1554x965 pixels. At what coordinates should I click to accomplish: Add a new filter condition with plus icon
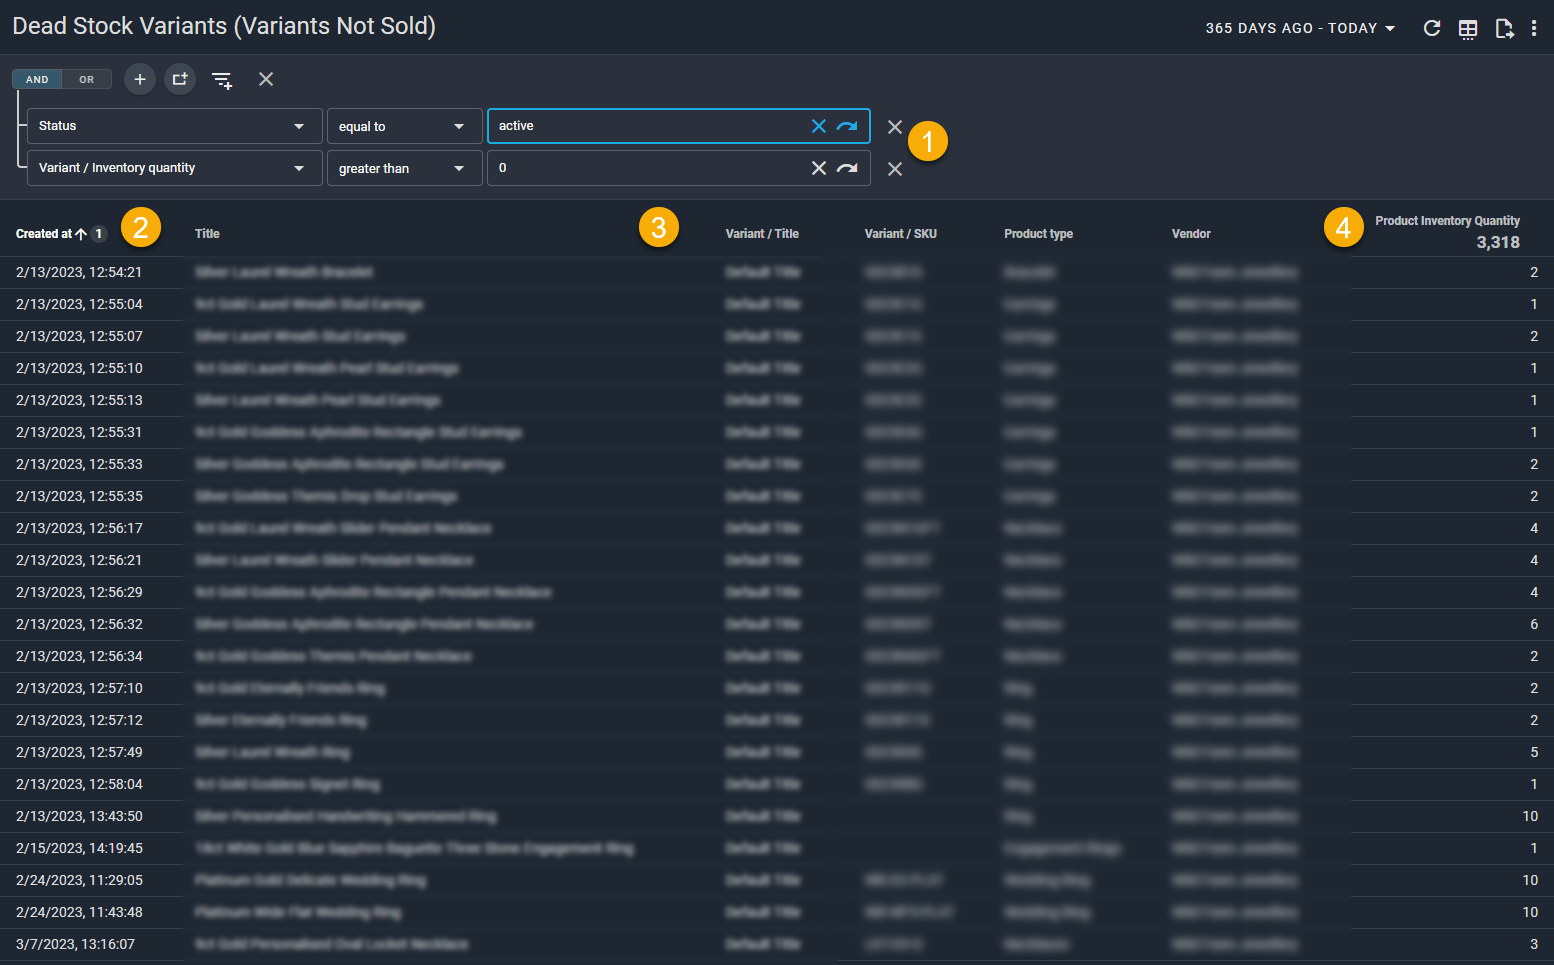click(x=140, y=79)
